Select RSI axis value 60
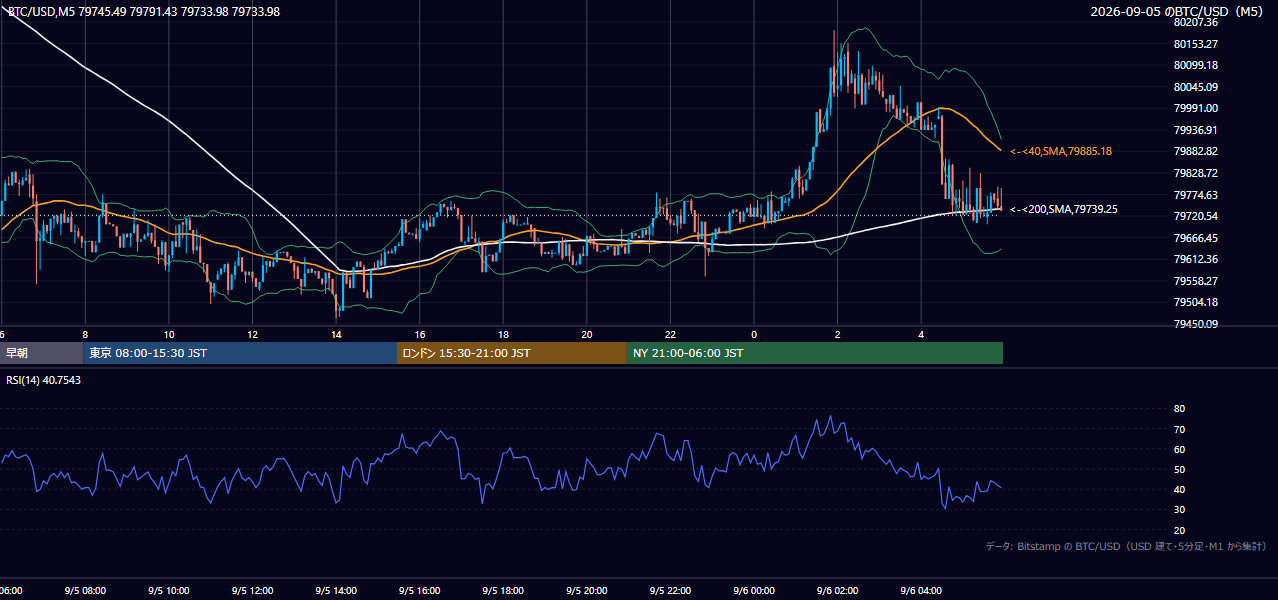This screenshot has width=1278, height=600. [1179, 449]
